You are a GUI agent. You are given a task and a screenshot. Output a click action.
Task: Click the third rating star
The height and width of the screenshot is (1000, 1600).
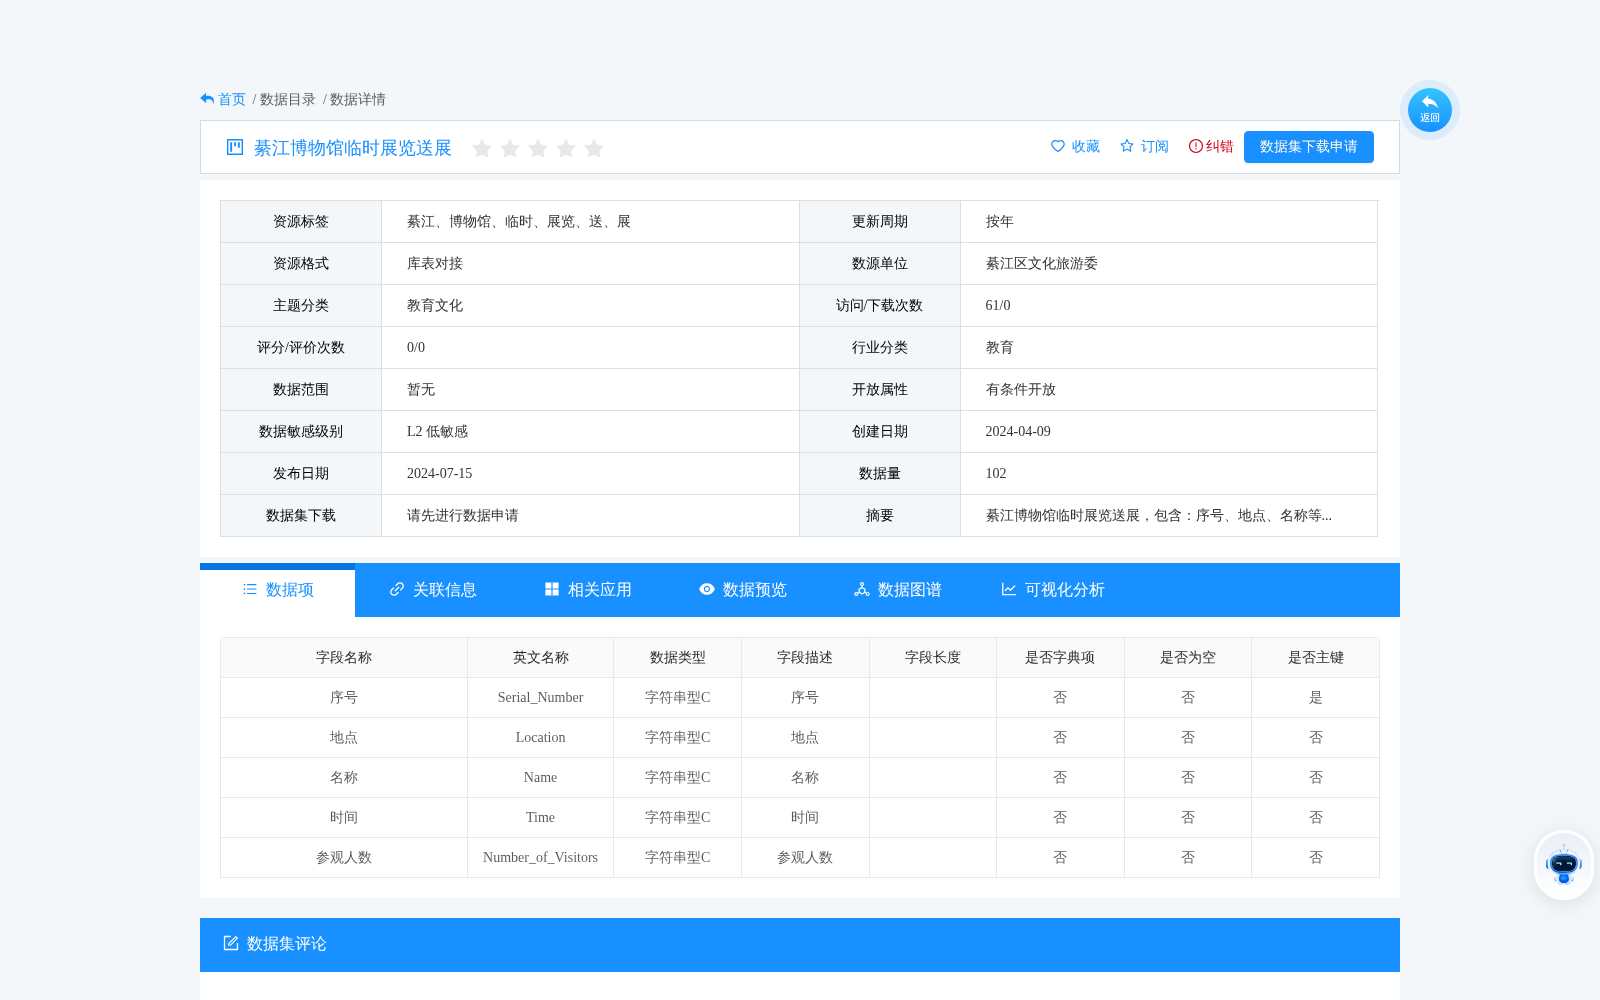pyautogui.click(x=537, y=148)
